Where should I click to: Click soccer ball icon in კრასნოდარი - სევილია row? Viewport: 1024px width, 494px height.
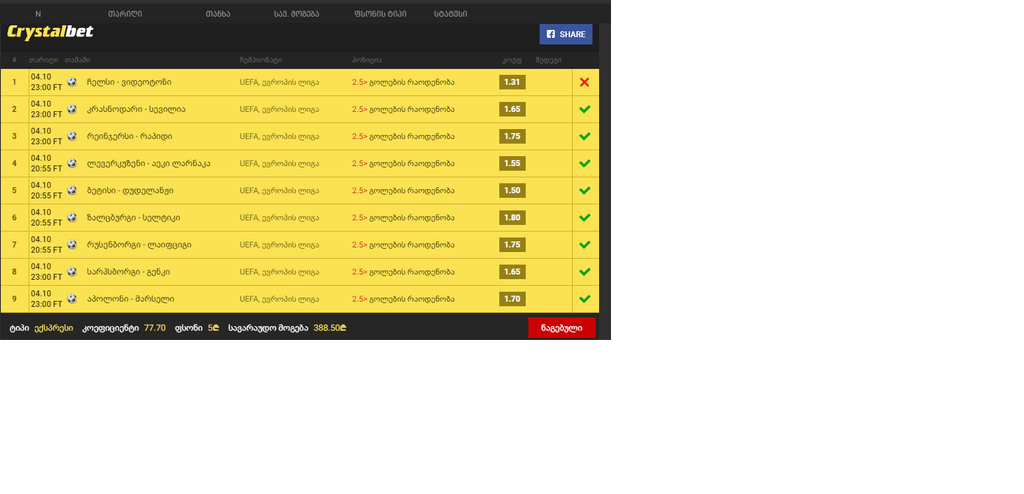coord(72,109)
